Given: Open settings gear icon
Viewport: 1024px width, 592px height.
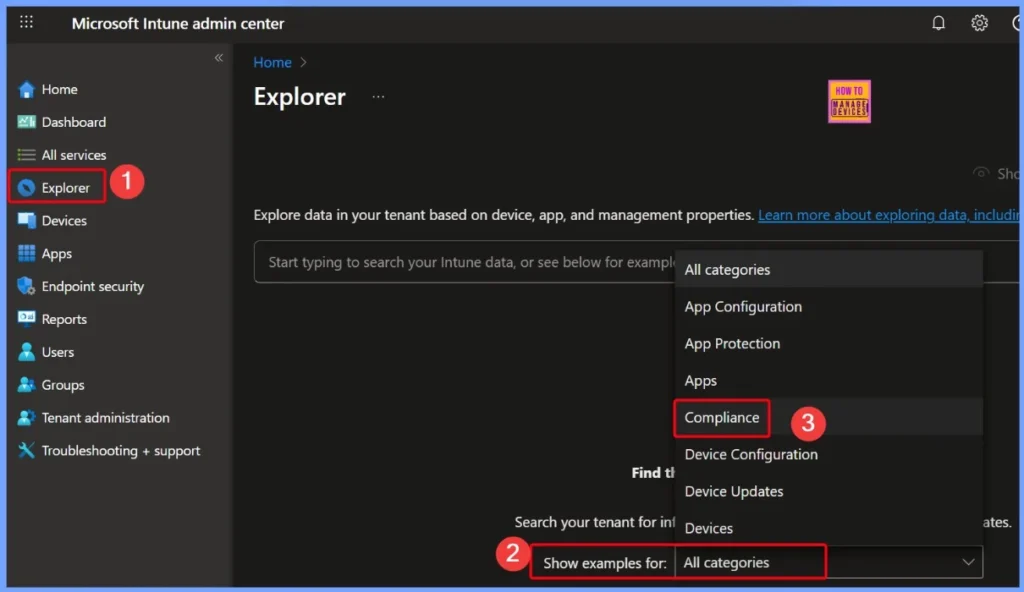Looking at the screenshot, I should (979, 23).
